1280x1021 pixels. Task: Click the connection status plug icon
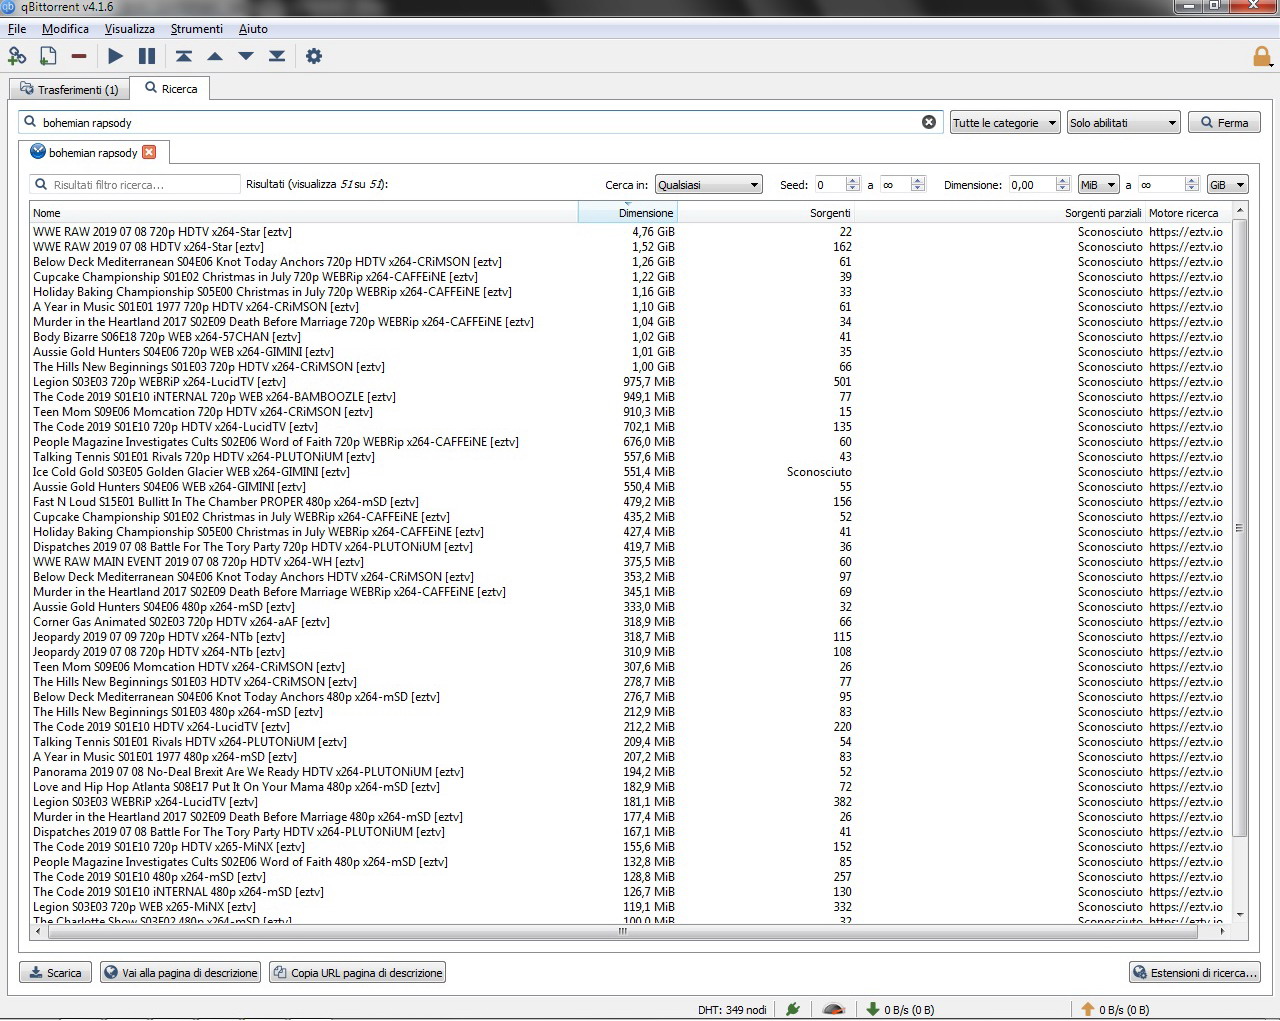pyautogui.click(x=793, y=1009)
